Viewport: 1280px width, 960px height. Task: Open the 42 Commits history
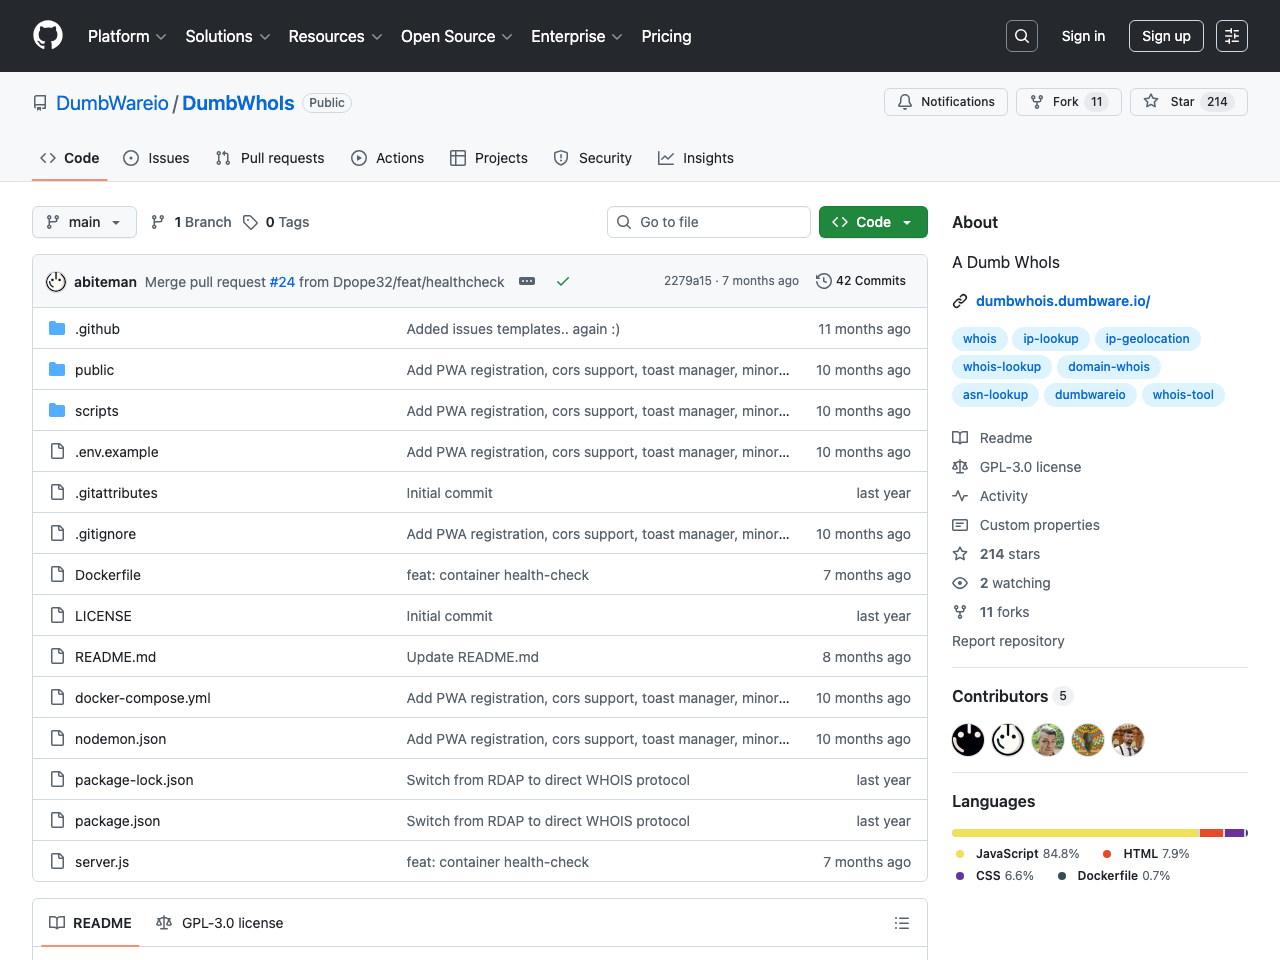pos(861,281)
